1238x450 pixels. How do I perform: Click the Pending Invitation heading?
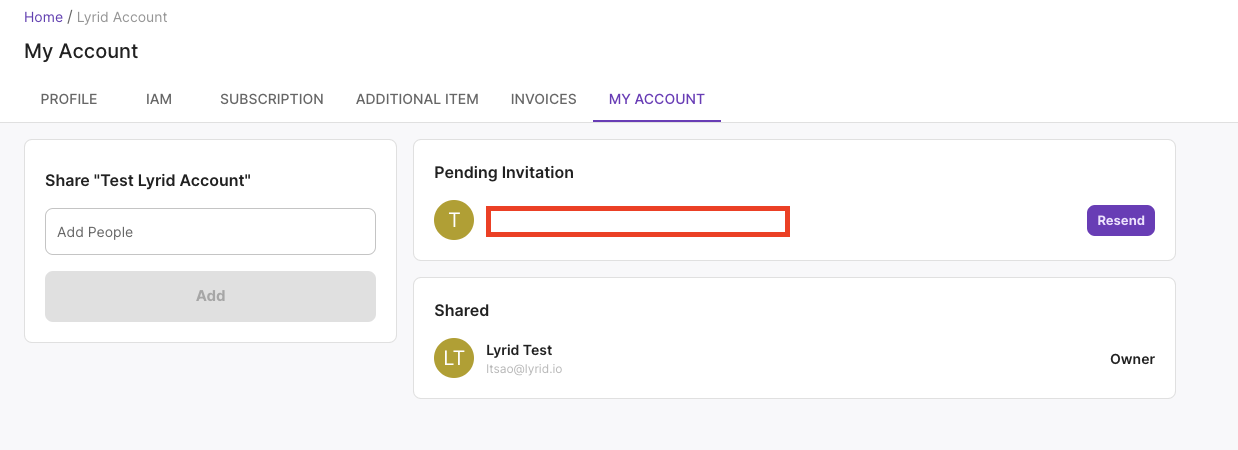pyautogui.click(x=504, y=172)
